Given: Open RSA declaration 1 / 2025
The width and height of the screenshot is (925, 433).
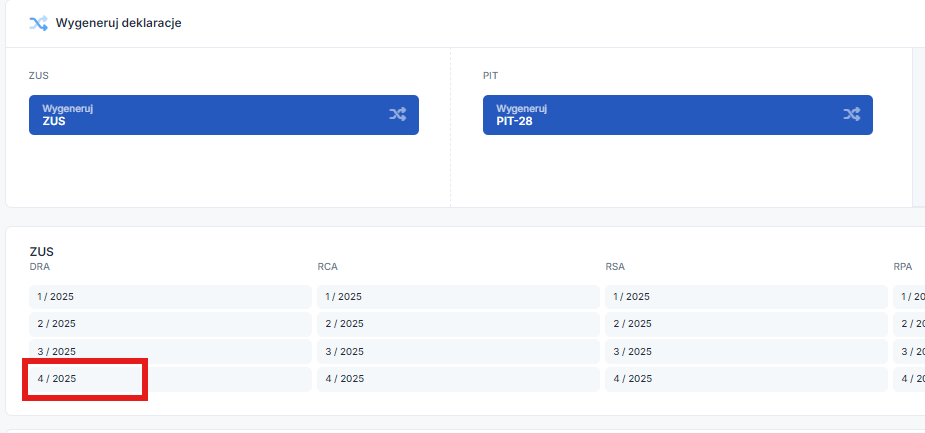Looking at the screenshot, I should pos(746,297).
